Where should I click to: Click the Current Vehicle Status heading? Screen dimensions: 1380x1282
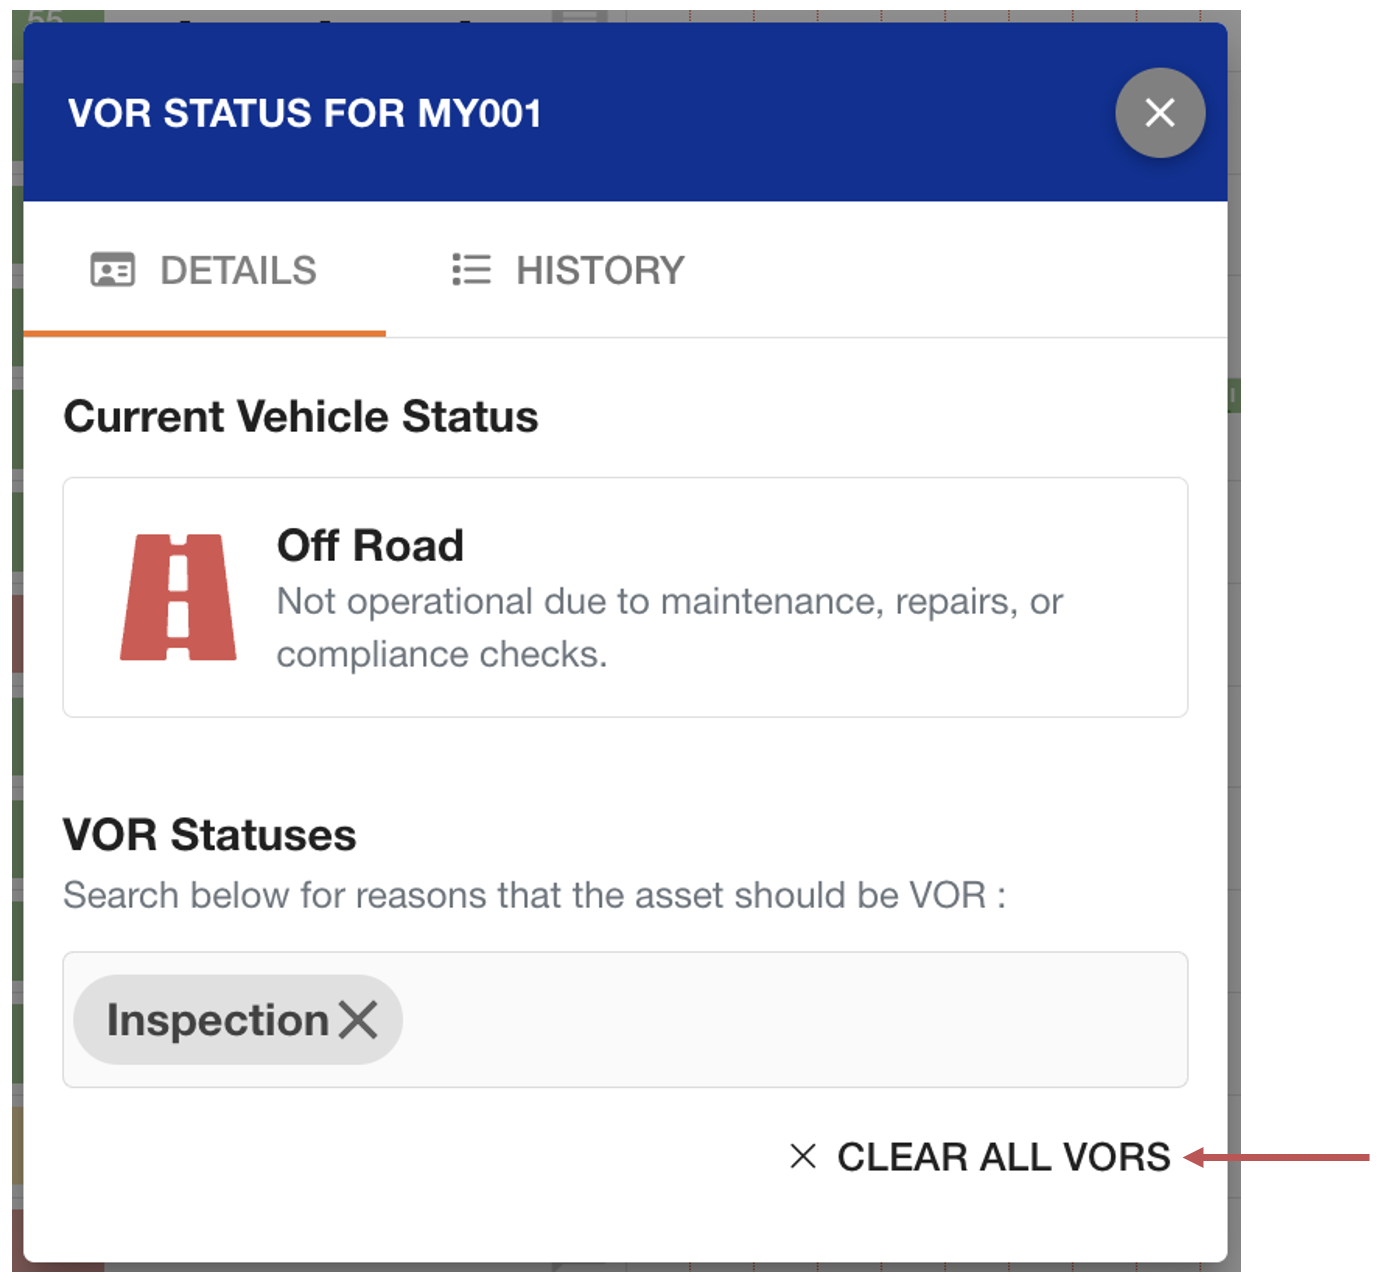pyautogui.click(x=301, y=417)
